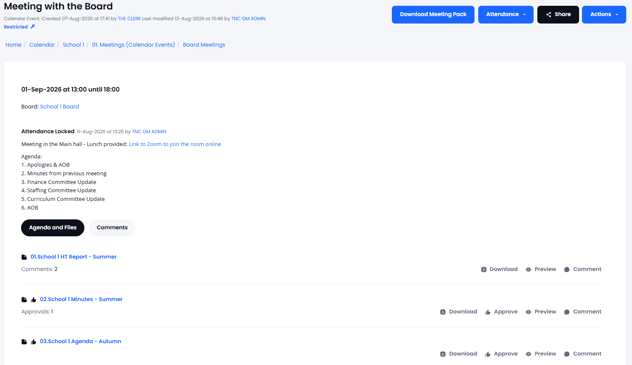
Task: Click the Restricted label
Action: [16, 27]
